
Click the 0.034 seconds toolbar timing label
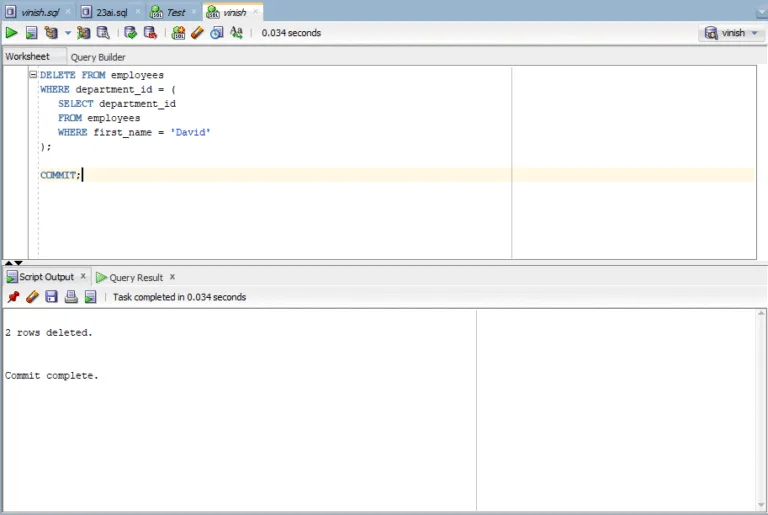pos(291,33)
